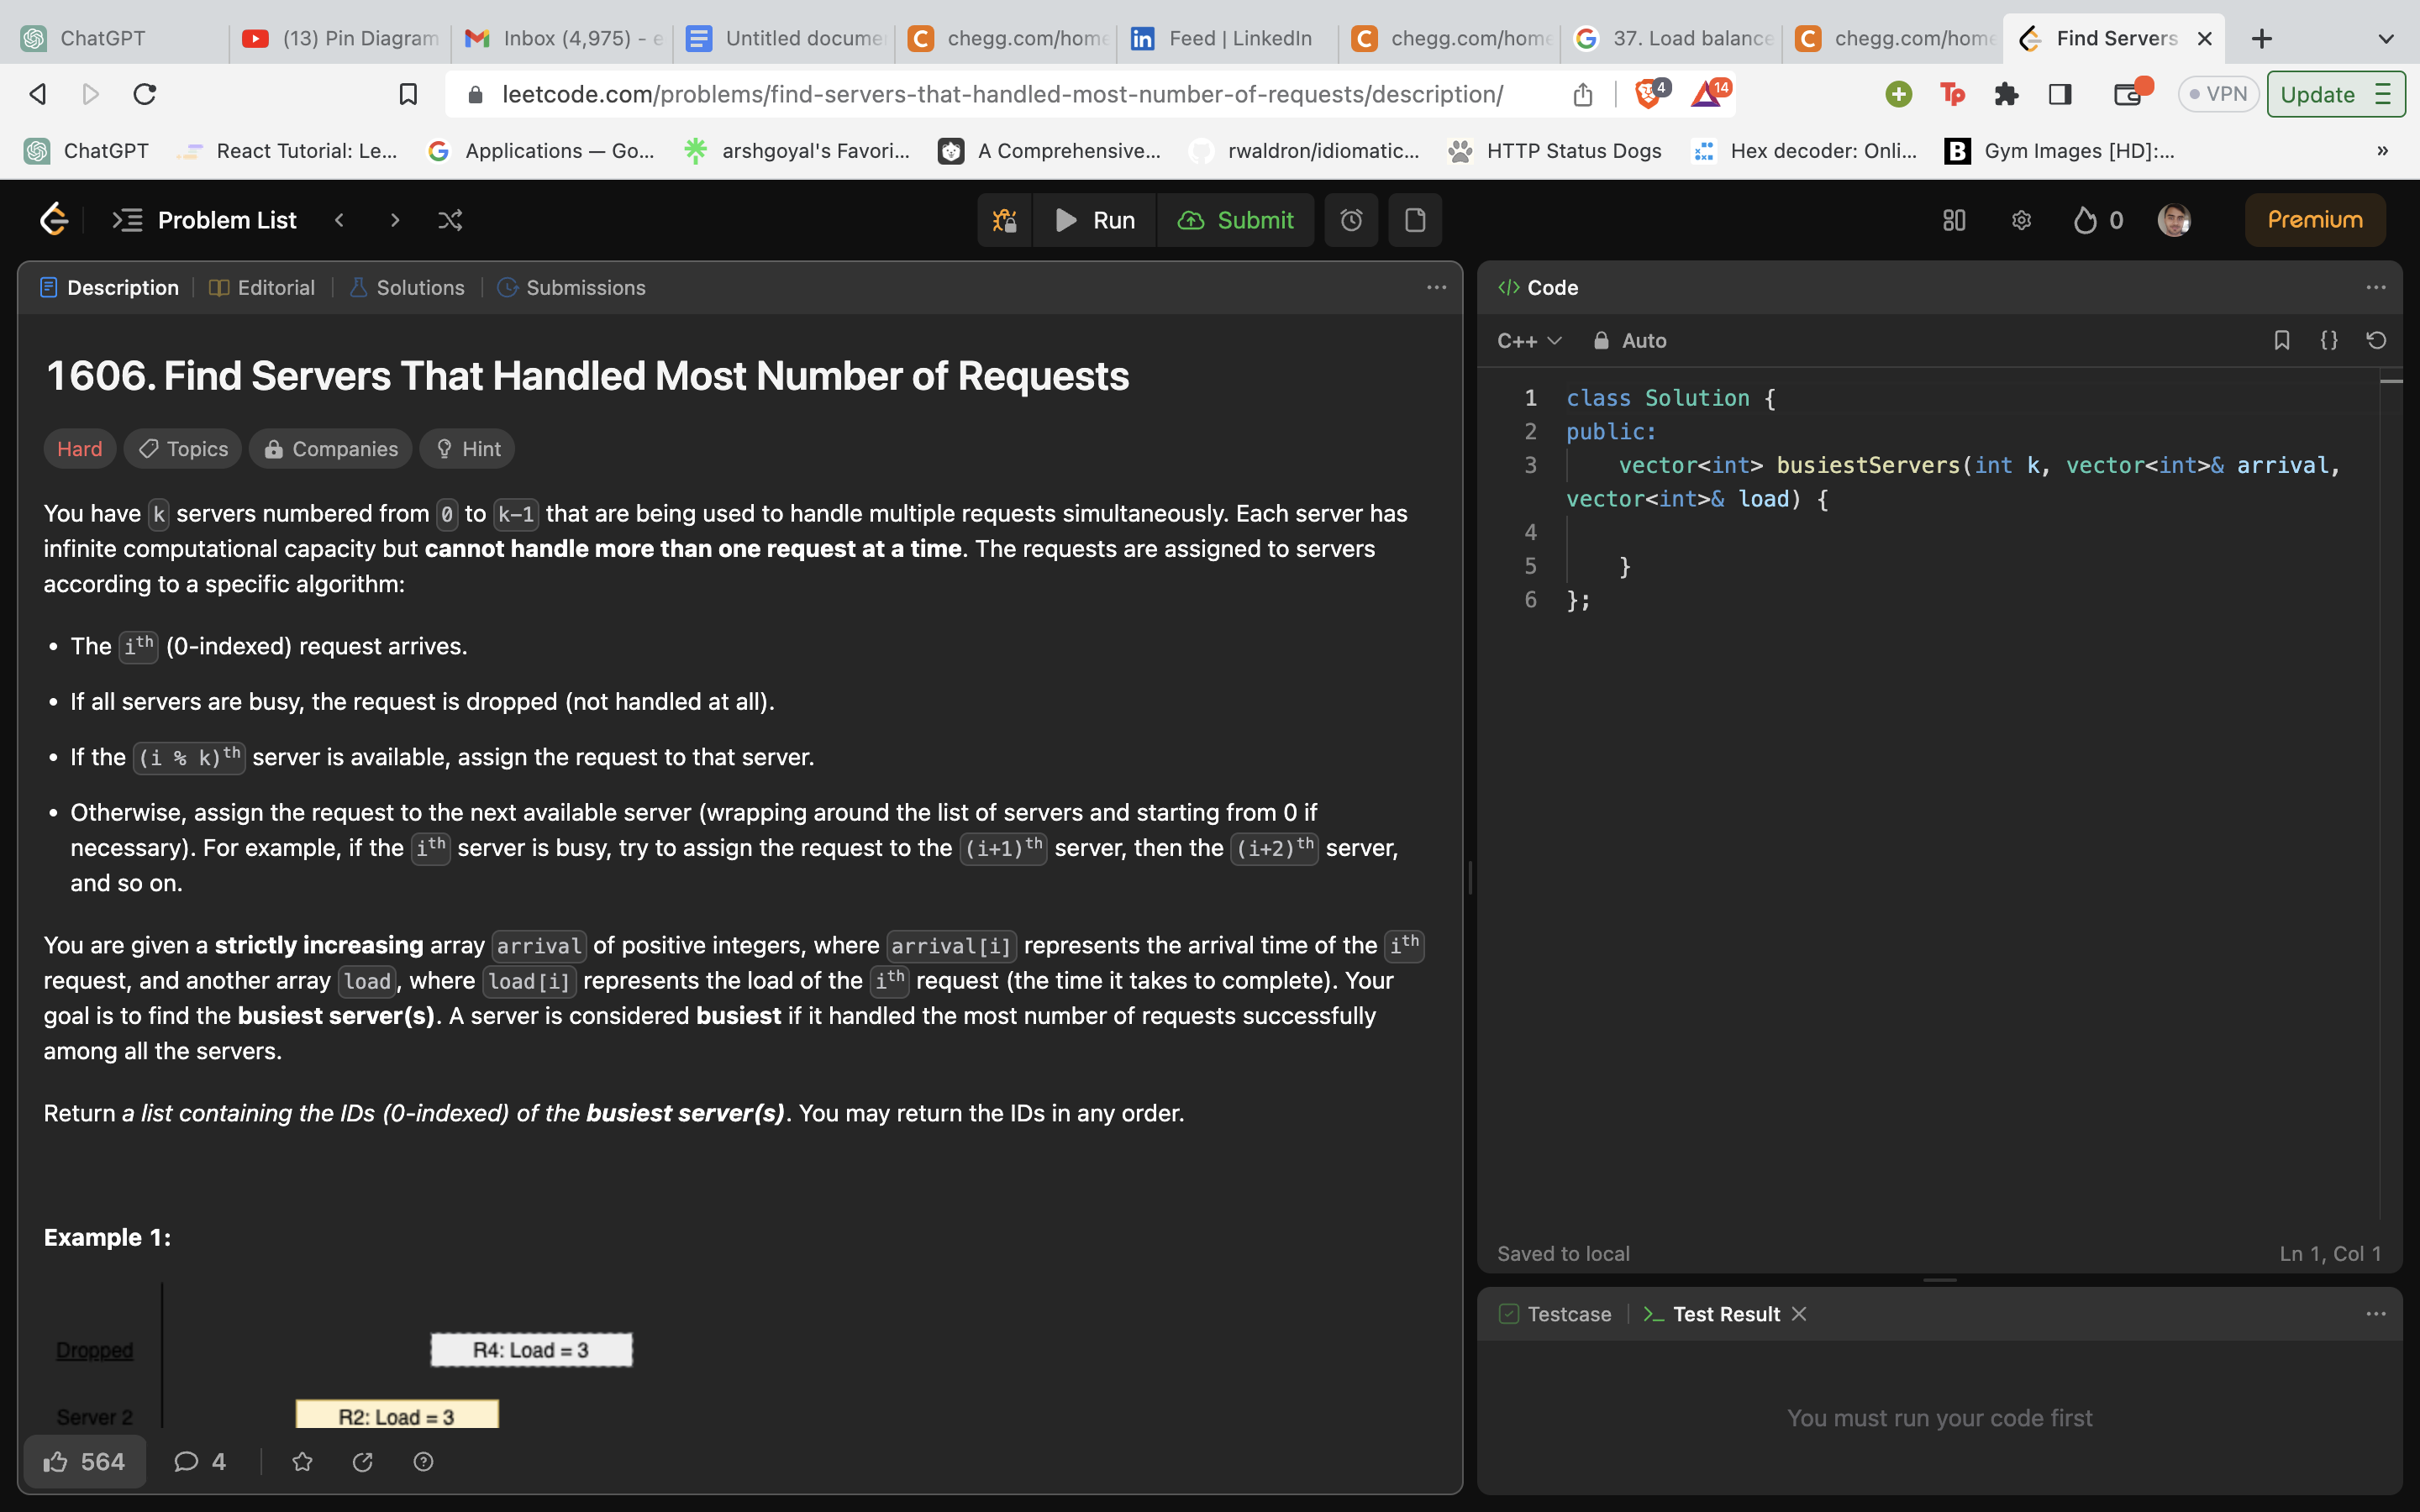Viewport: 2420px width, 1512px height.
Task: Open the C++ language dropdown
Action: click(1528, 340)
